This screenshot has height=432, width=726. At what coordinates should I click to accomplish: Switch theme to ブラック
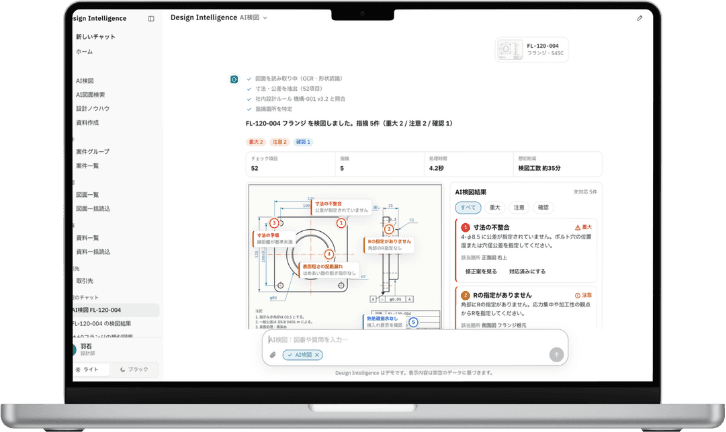point(134,369)
